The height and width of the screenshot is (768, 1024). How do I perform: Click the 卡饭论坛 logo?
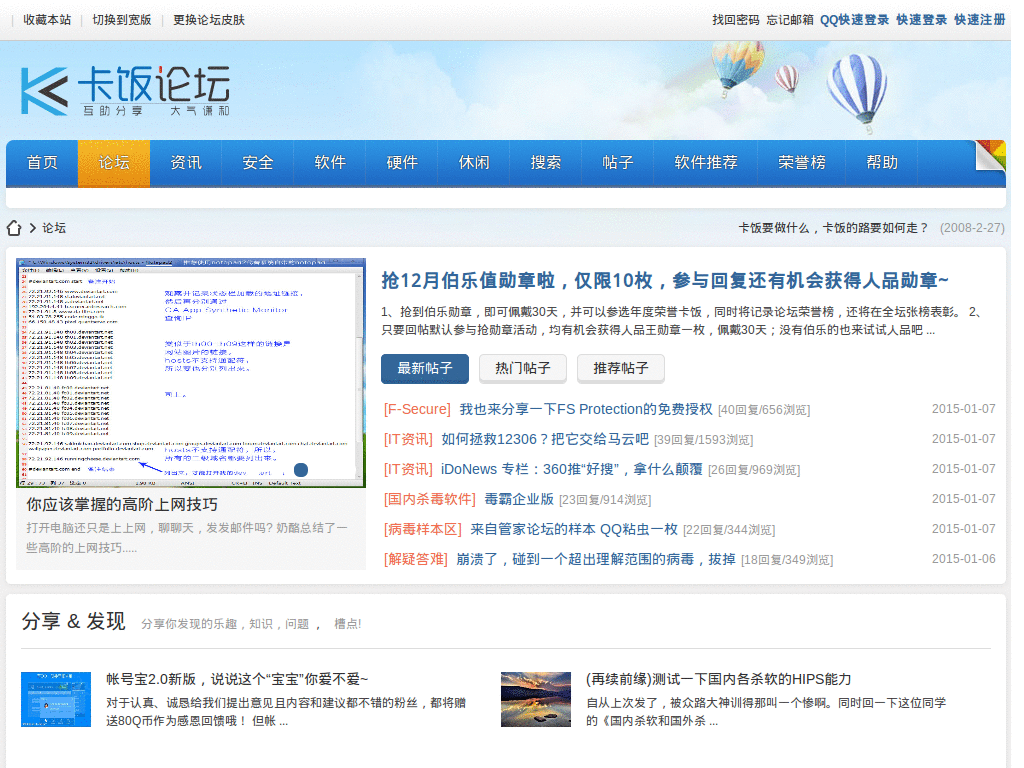[125, 91]
